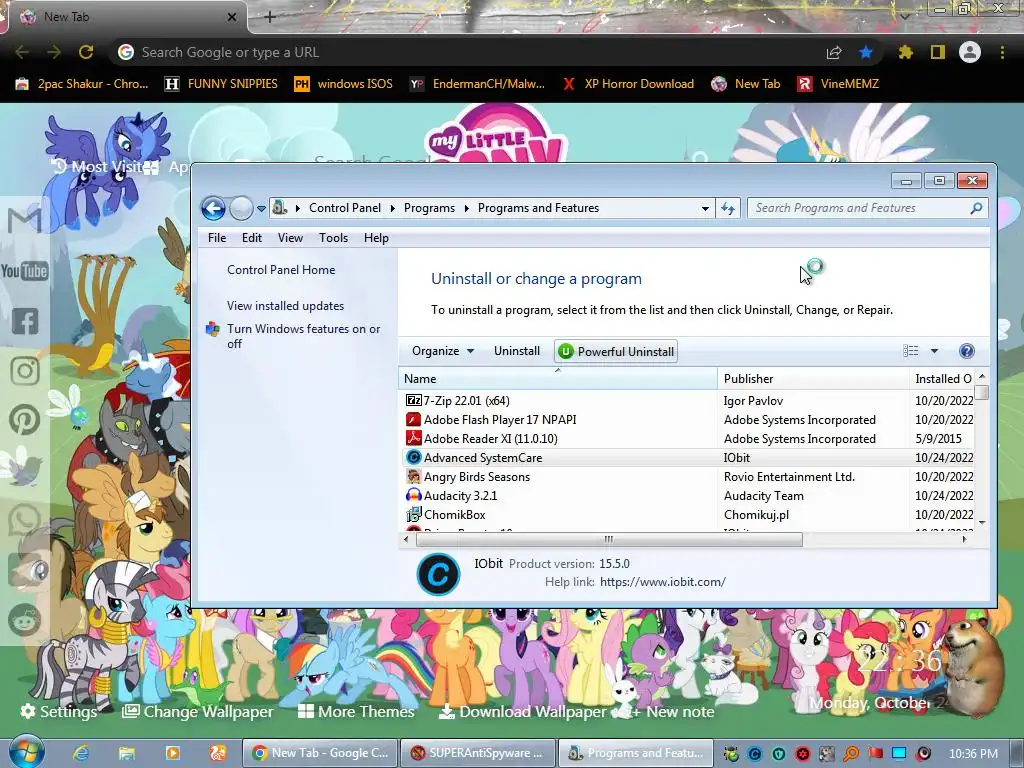This screenshot has width=1024, height=768.
Task: Click the refresh icon beside the address bar
Action: (x=728, y=208)
